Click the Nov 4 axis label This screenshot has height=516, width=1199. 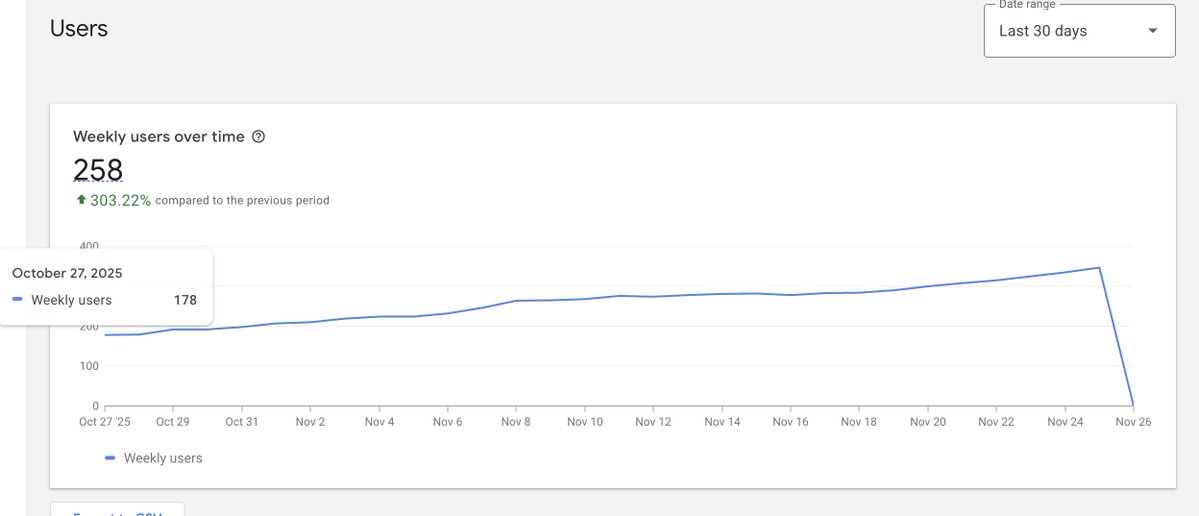click(x=379, y=421)
